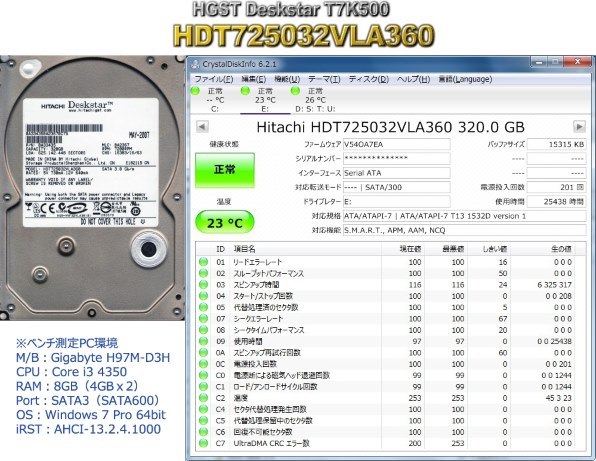Click status icon of row 07 シークエラーレート
This screenshot has width=596, height=461.
tap(204, 318)
